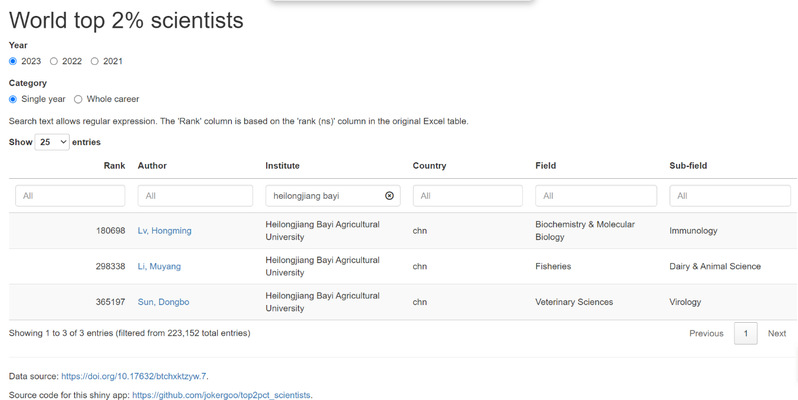The image size is (798, 400).
Task: Sort the table by Rank column
Action: 115,165
